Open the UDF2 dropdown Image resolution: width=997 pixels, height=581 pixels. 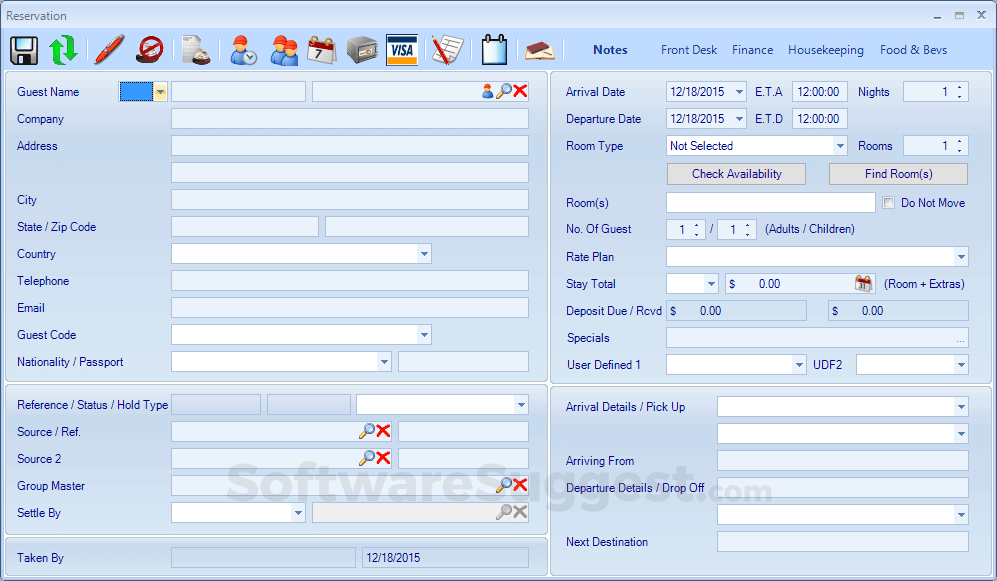point(961,365)
